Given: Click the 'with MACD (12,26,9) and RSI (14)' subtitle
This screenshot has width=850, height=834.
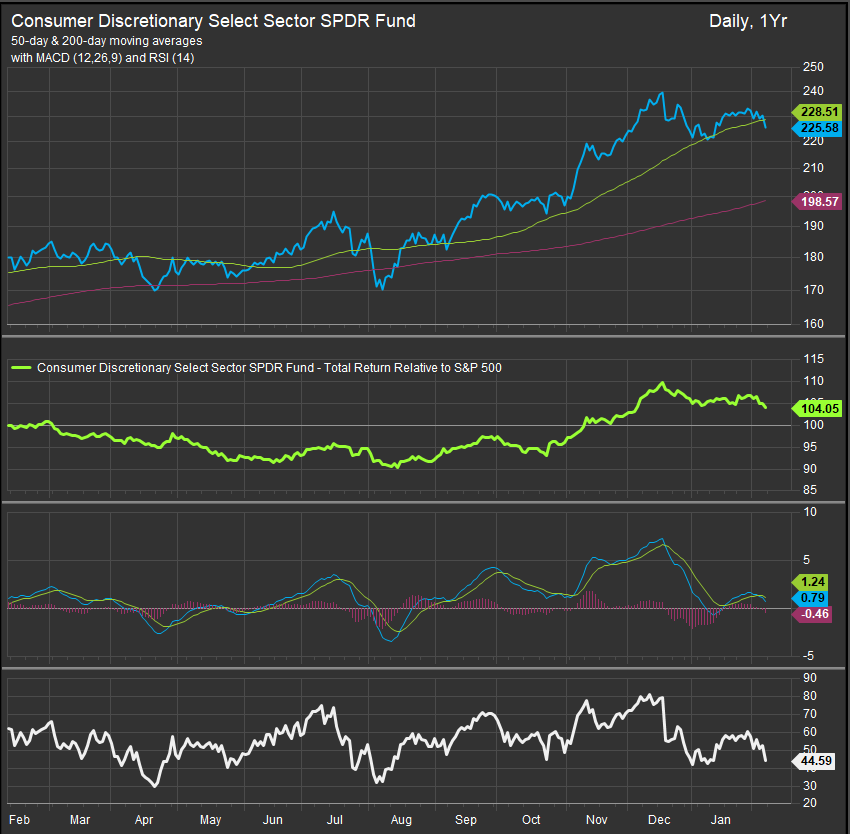Looking at the screenshot, I should click(102, 57).
